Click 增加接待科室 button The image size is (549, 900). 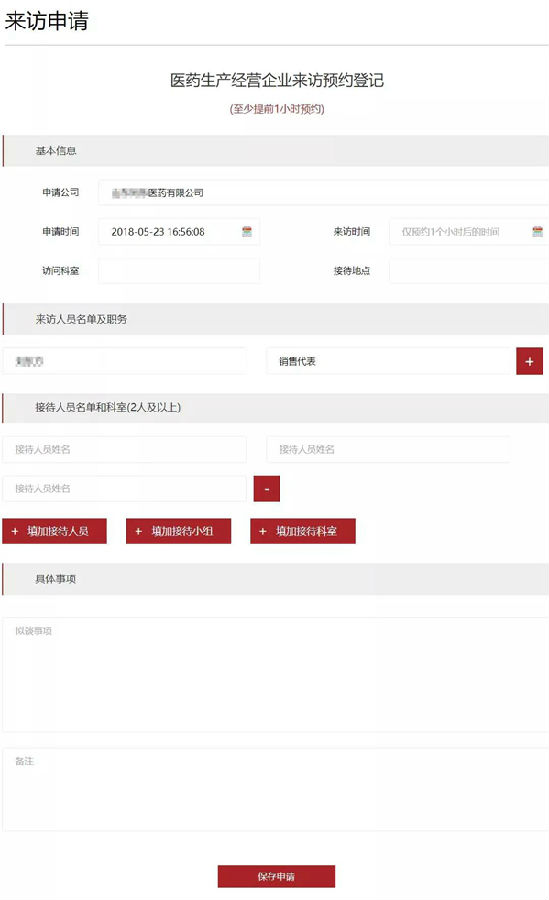303,531
